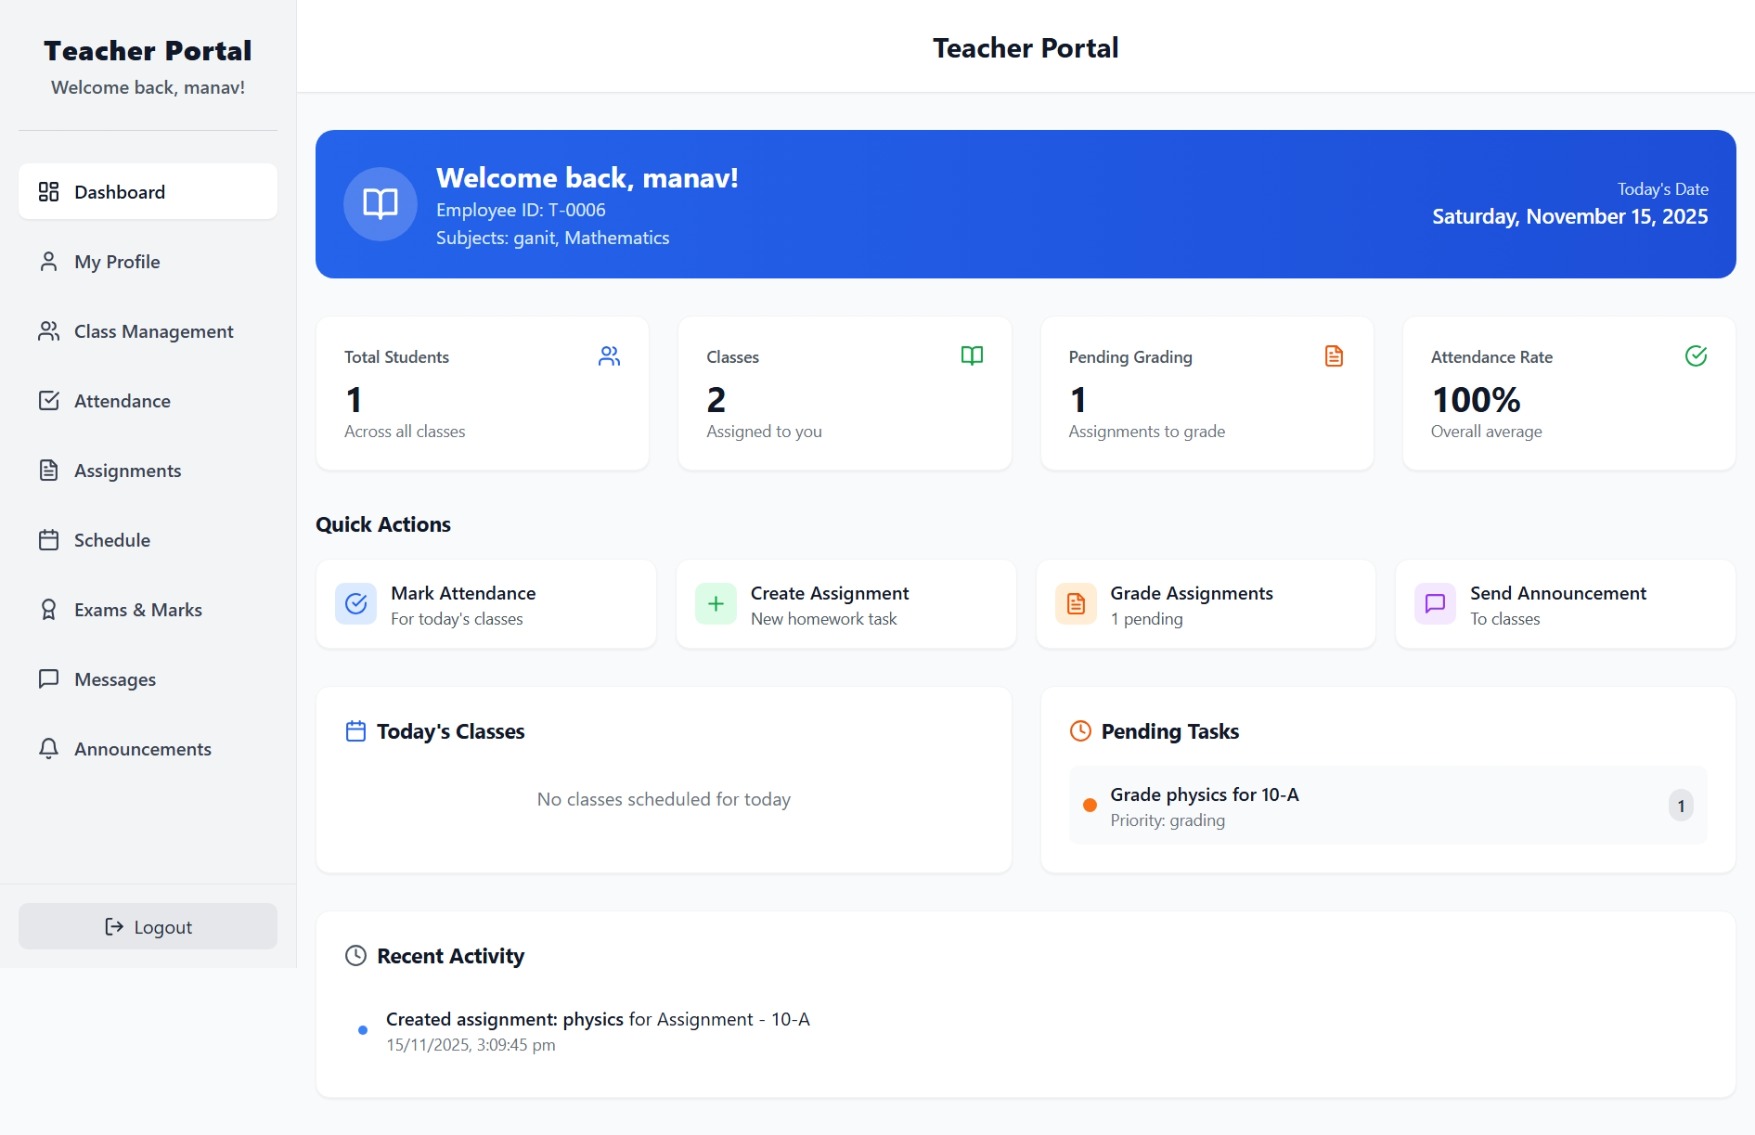The width and height of the screenshot is (1755, 1135).
Task: Click the Logout button
Action: [147, 926]
